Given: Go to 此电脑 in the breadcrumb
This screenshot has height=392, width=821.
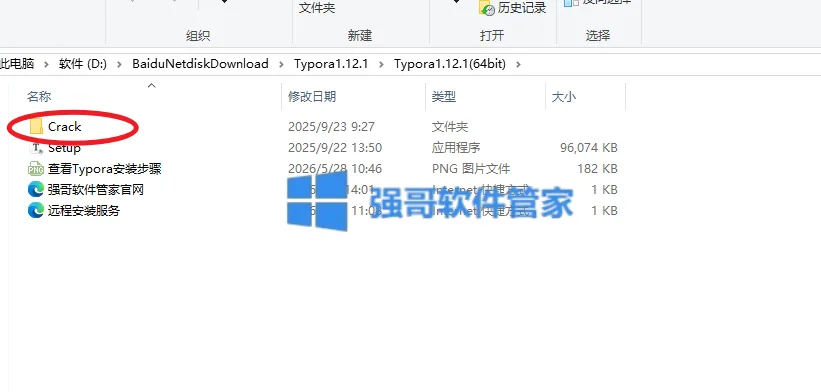Looking at the screenshot, I should pos(17,64).
